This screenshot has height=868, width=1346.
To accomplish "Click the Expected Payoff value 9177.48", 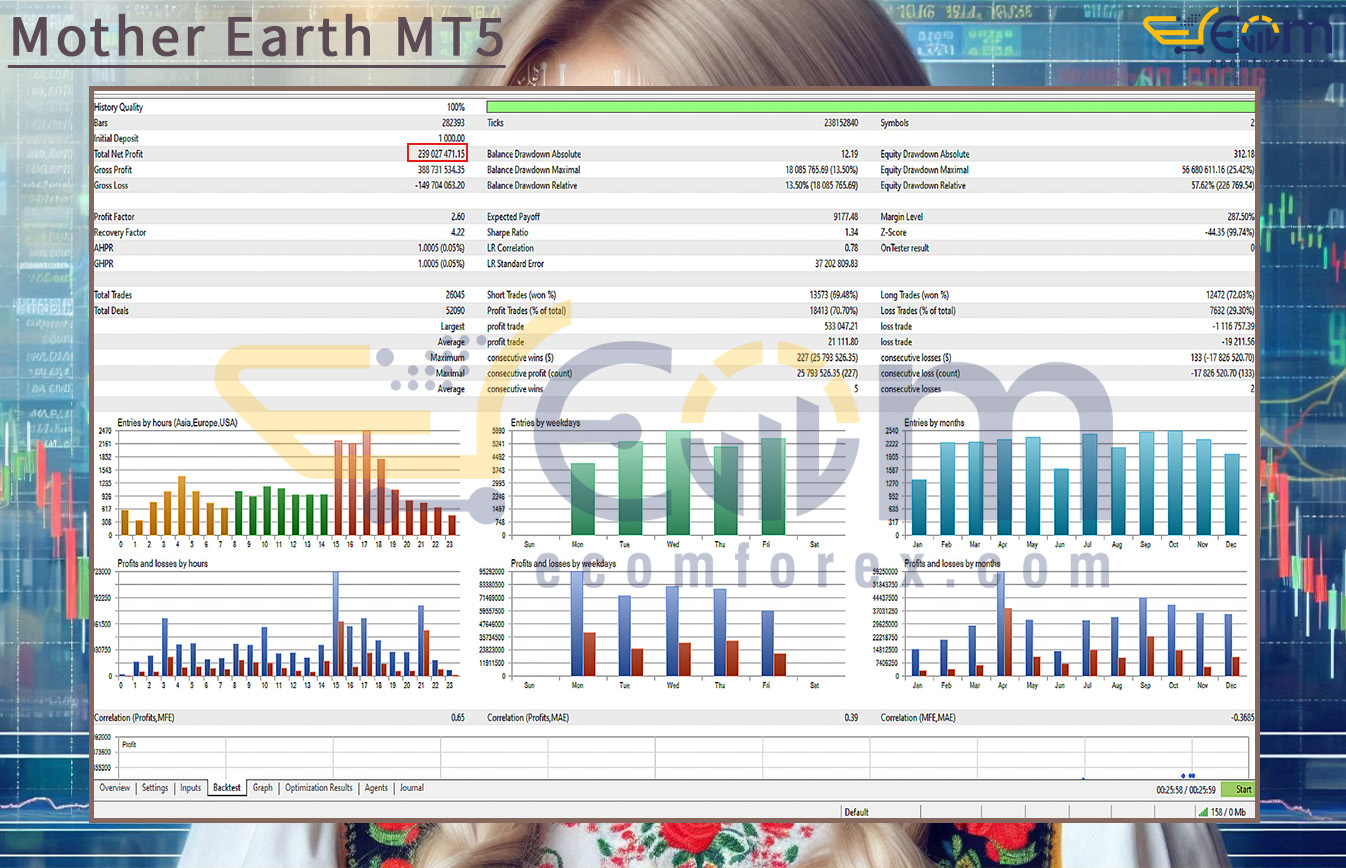I will click(844, 216).
